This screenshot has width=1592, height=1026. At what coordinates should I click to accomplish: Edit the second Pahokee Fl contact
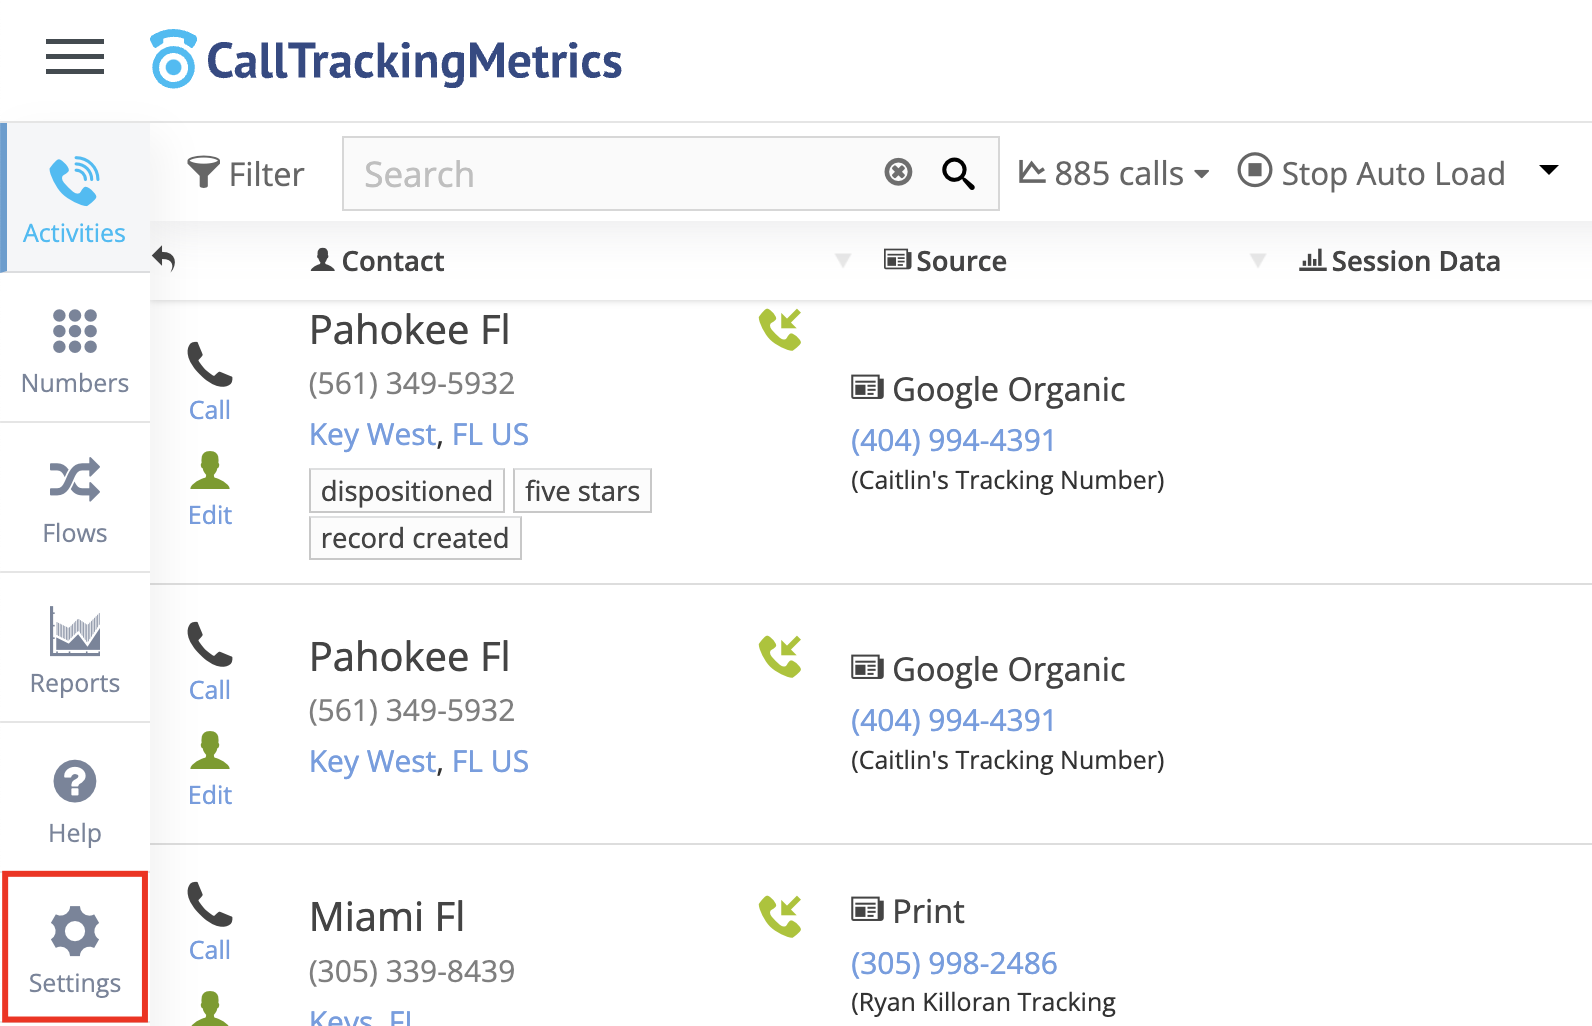point(210,768)
